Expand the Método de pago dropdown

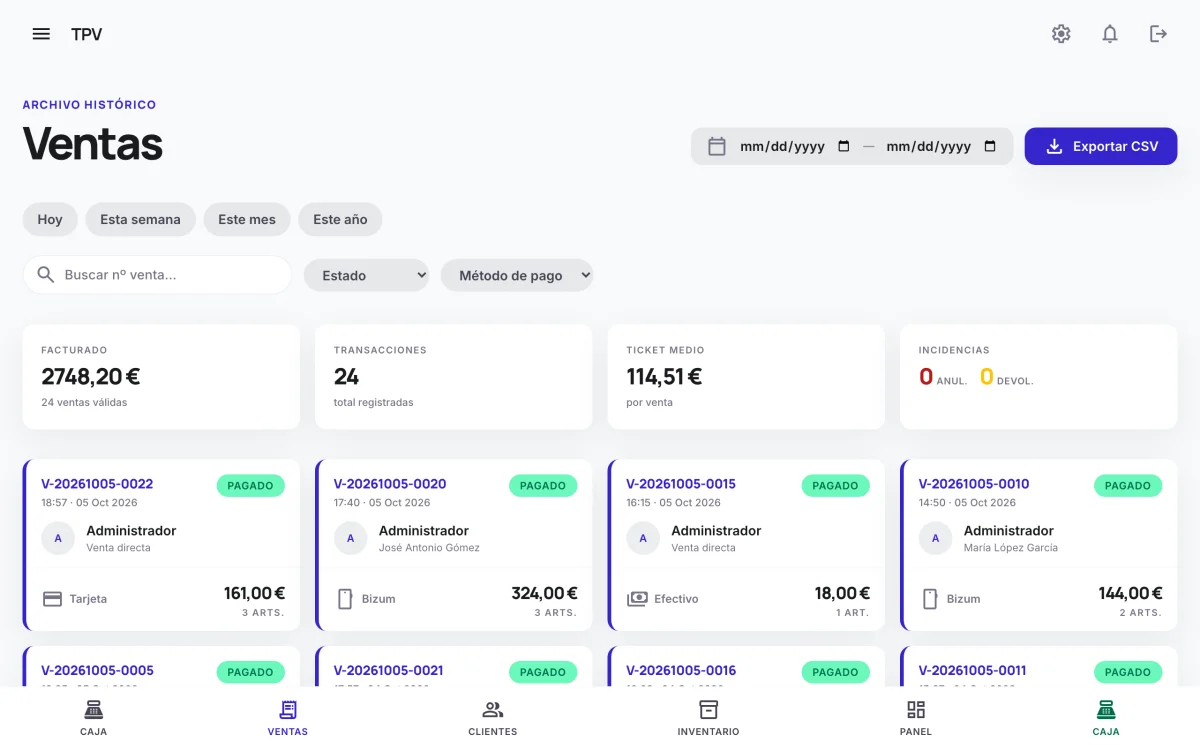(517, 275)
